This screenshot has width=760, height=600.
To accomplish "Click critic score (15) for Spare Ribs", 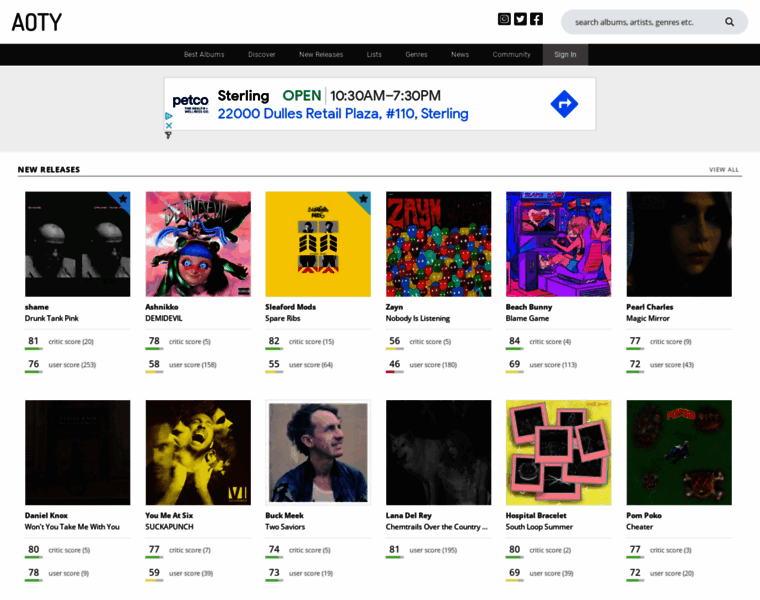I will click(x=311, y=342).
